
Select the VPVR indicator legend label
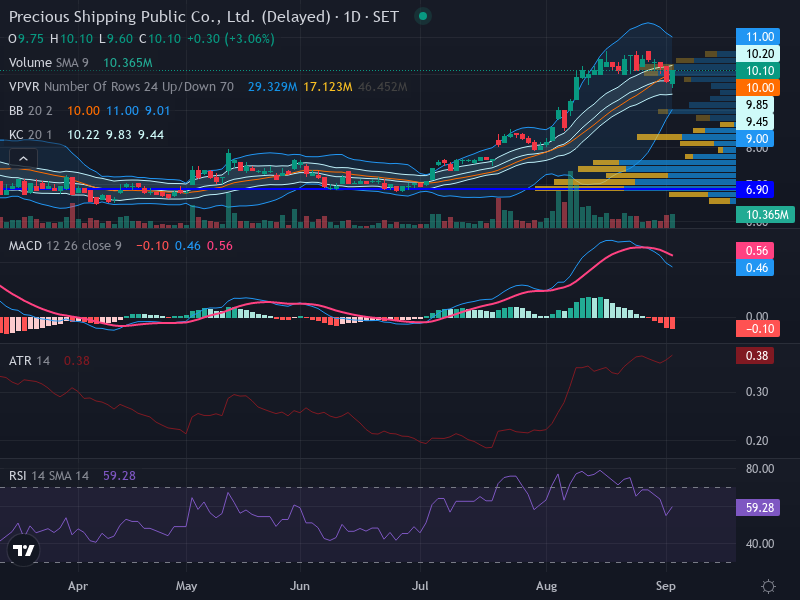coord(121,87)
